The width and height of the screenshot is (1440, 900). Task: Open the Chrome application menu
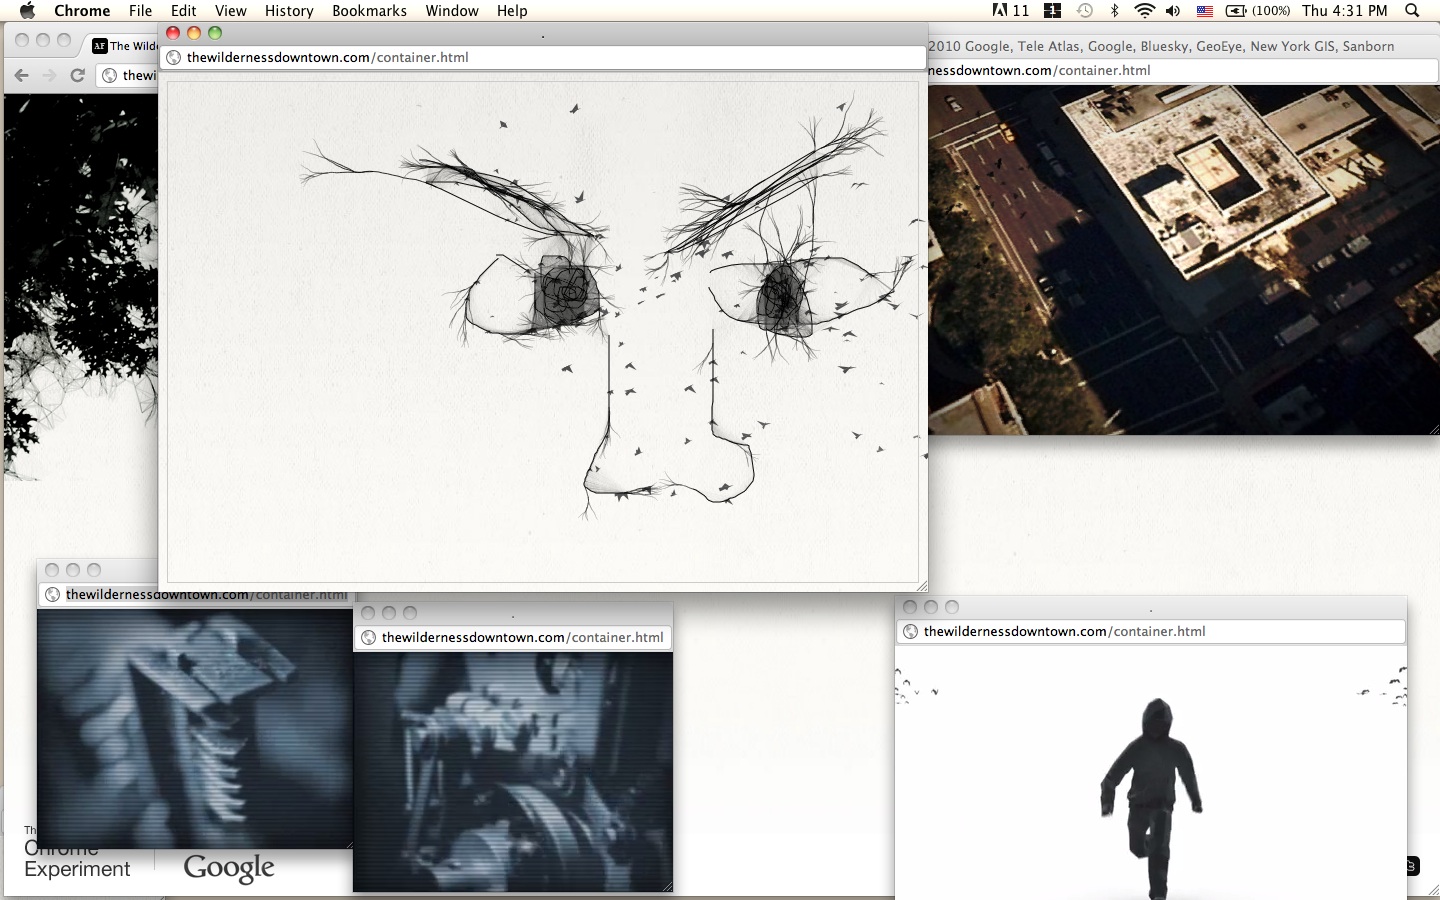click(x=82, y=11)
